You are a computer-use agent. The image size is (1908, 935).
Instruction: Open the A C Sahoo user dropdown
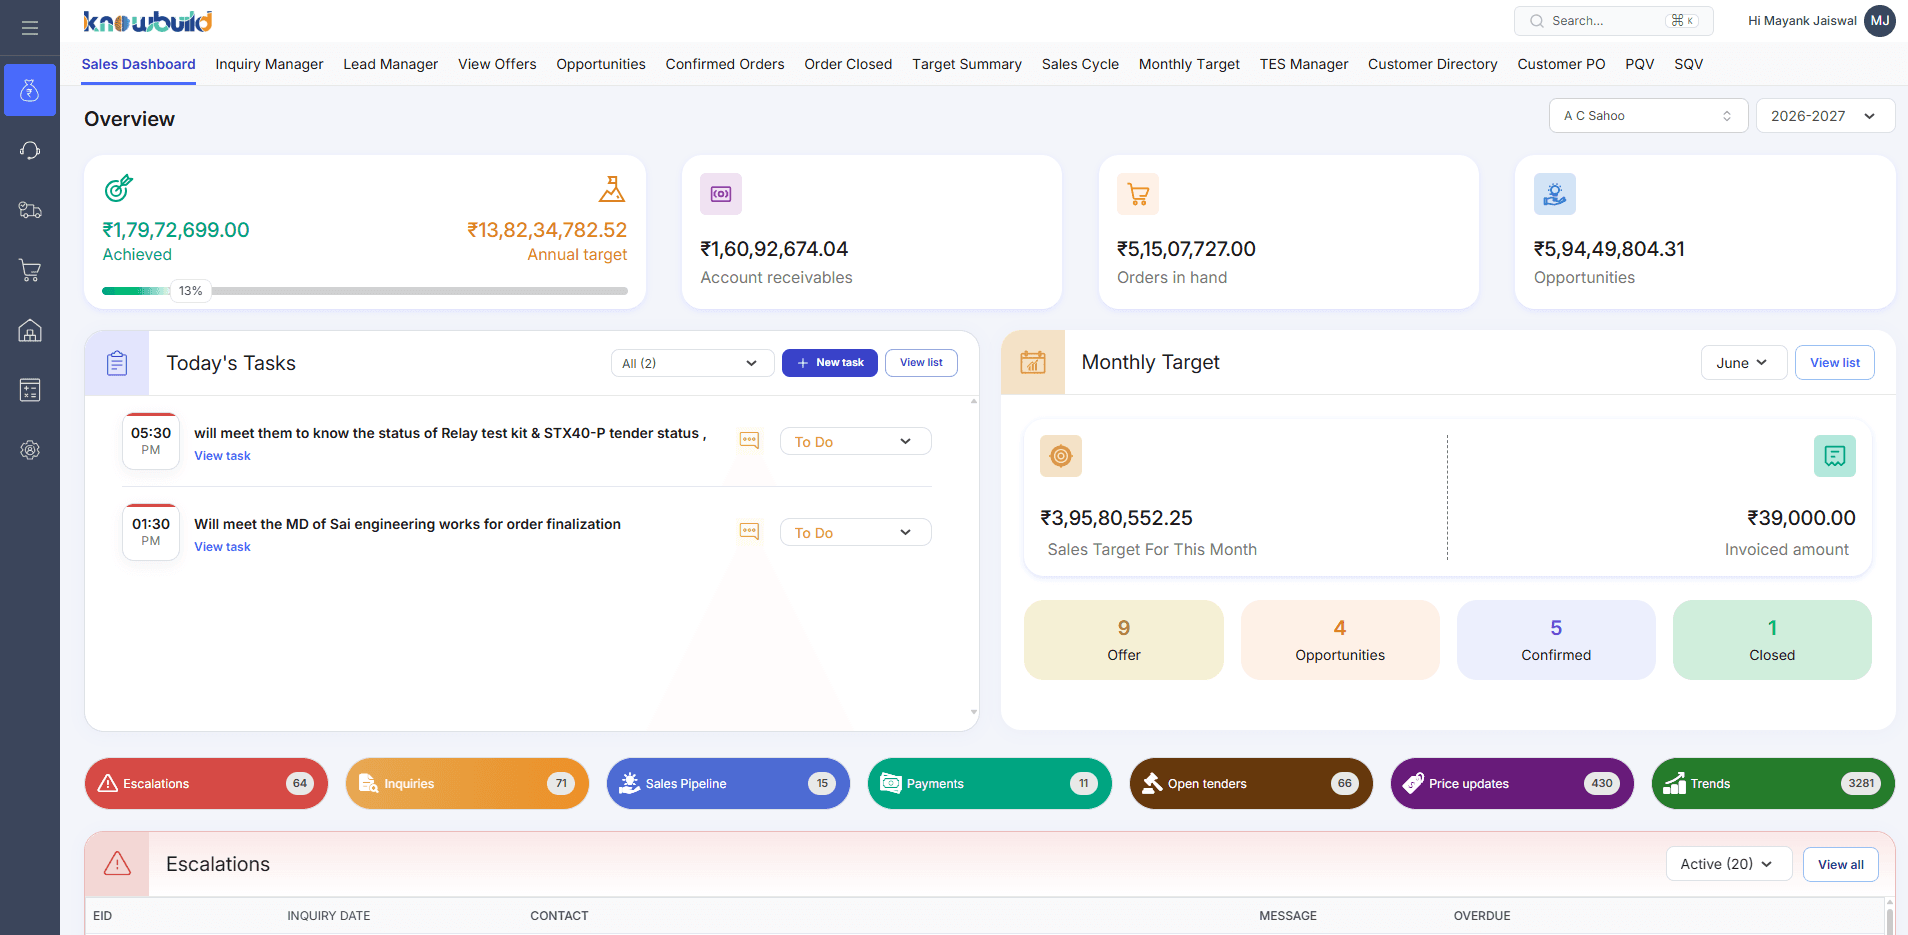point(1648,116)
